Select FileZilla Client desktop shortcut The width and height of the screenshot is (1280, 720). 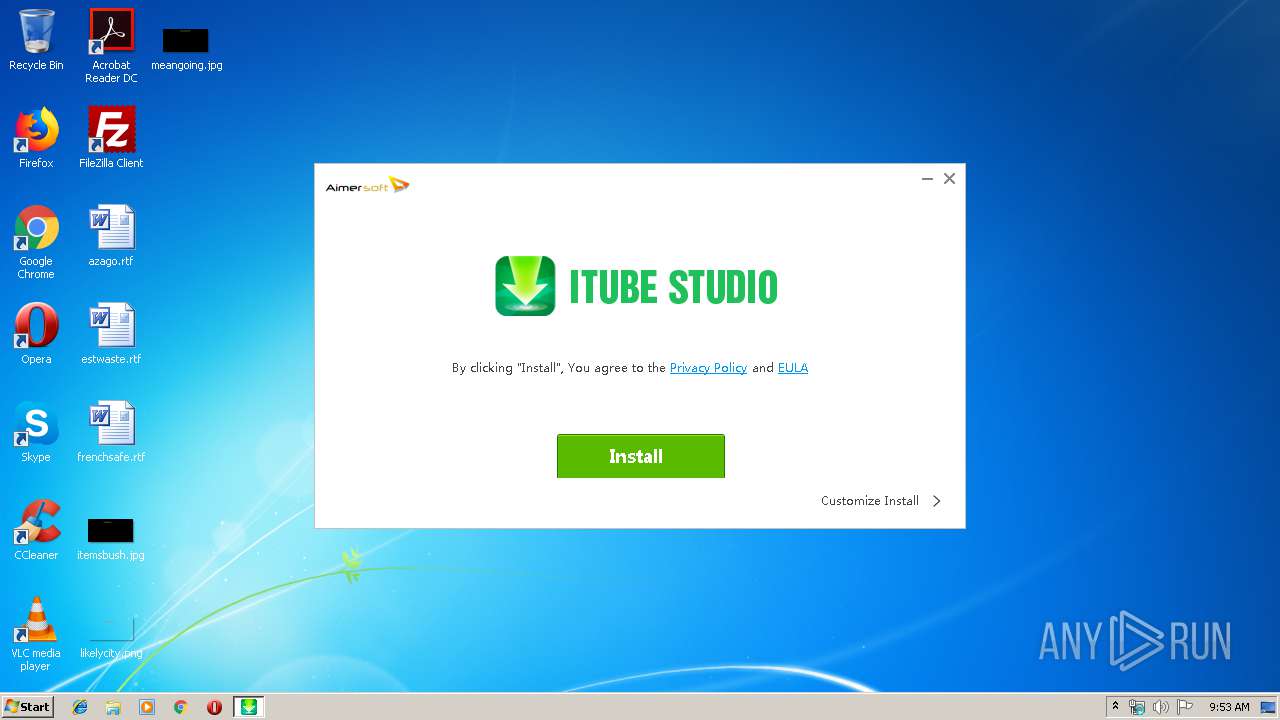click(111, 138)
